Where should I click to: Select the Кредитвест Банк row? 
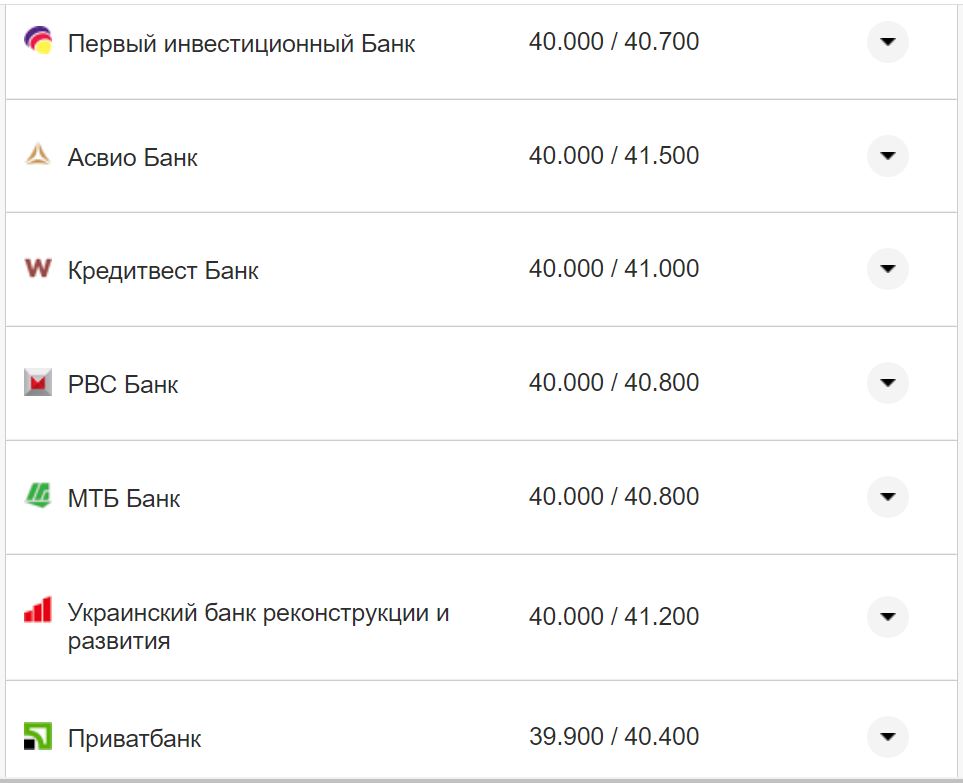click(162, 269)
